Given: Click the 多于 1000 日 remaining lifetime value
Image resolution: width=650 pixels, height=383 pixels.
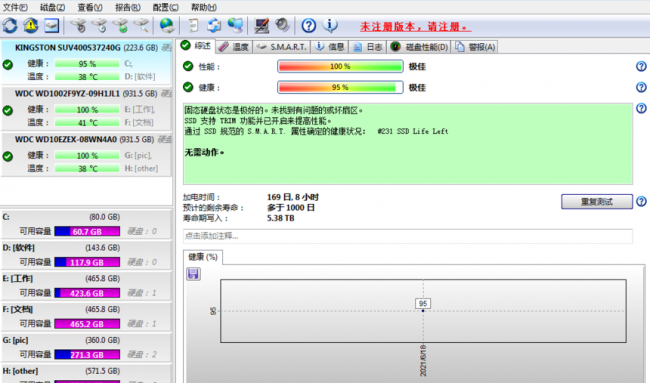Looking at the screenshot, I should coord(291,208).
